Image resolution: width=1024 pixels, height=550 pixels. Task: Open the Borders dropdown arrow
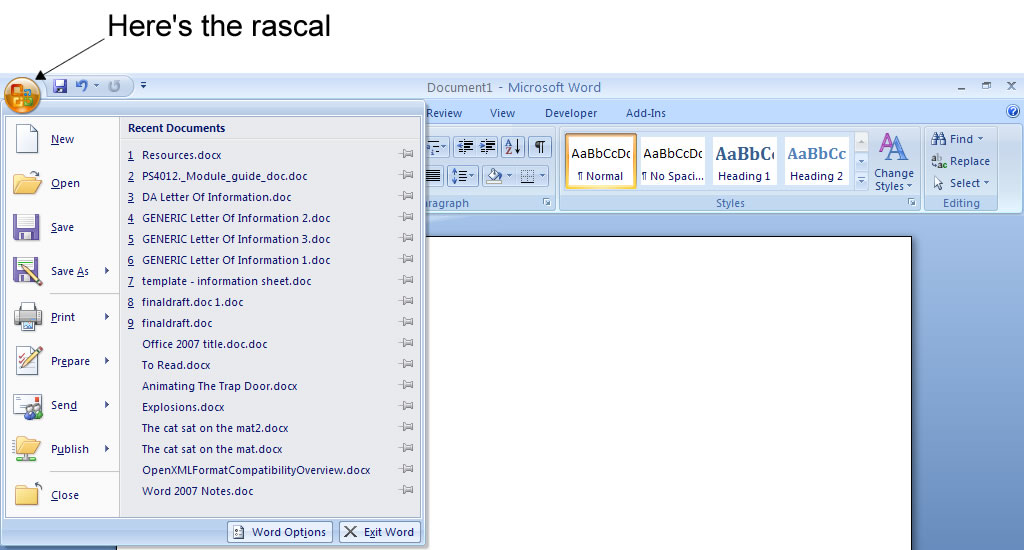542,176
